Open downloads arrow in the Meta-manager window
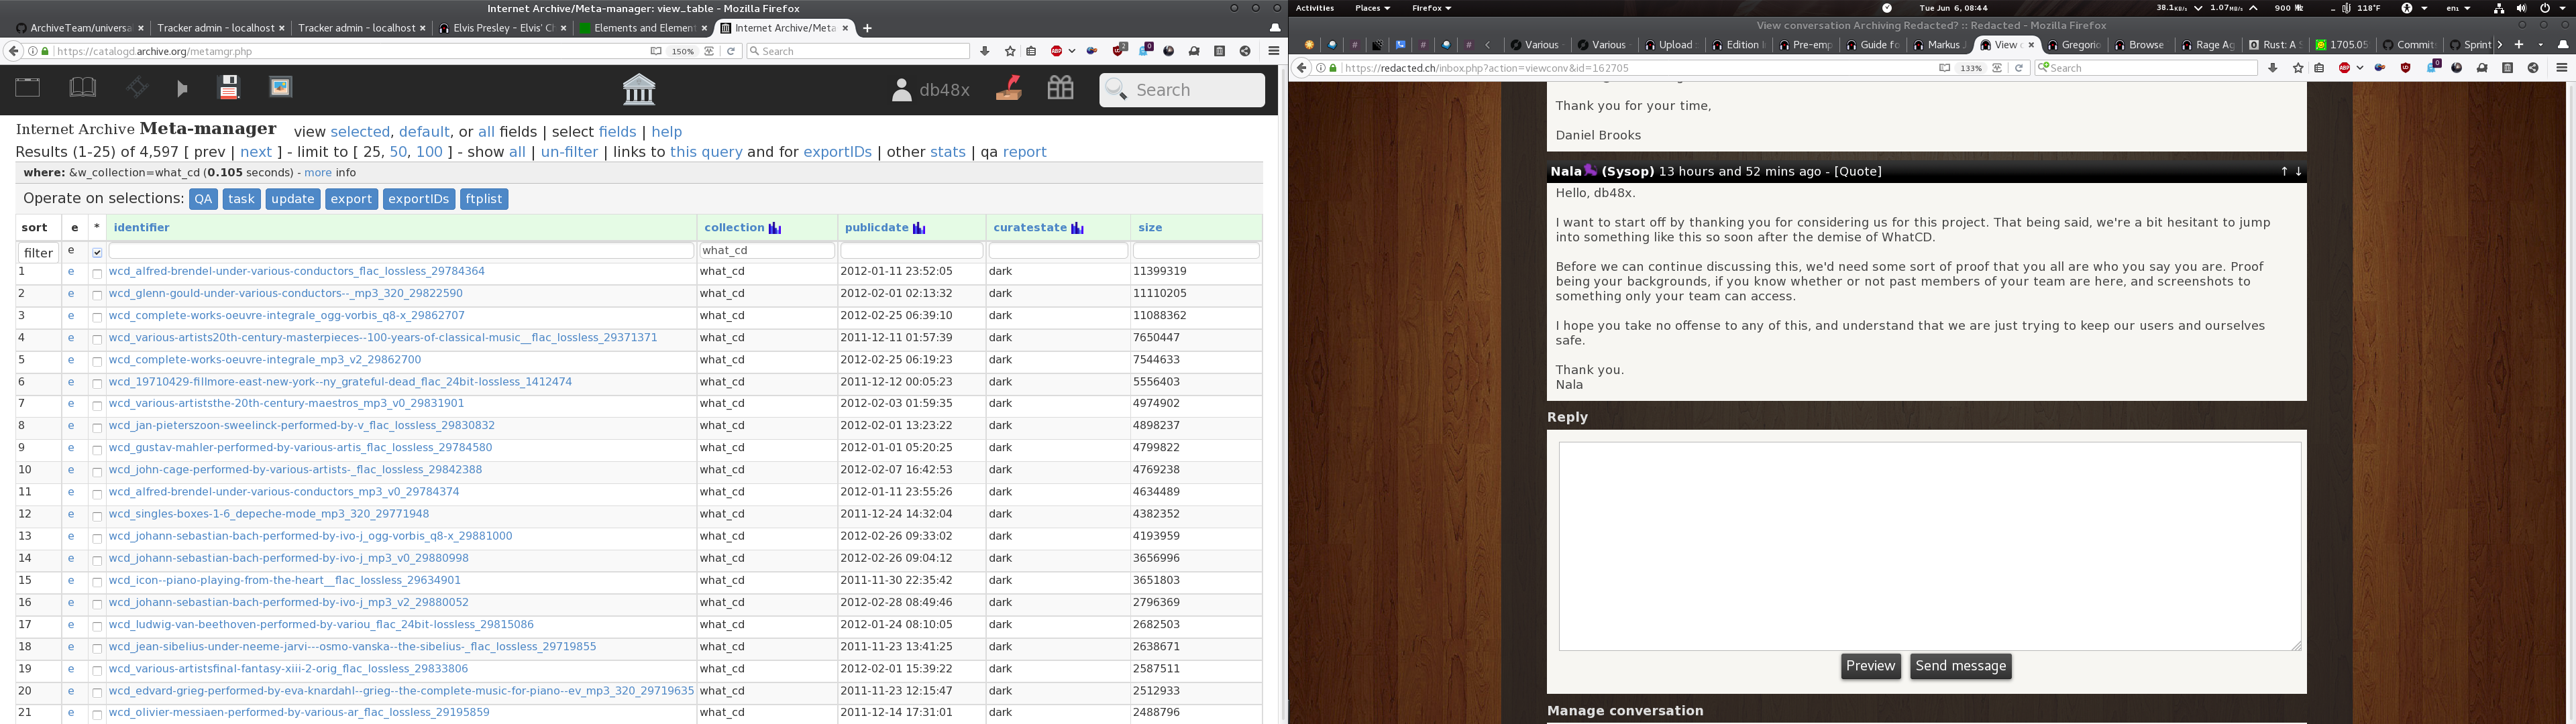The image size is (2576, 724). (x=985, y=51)
